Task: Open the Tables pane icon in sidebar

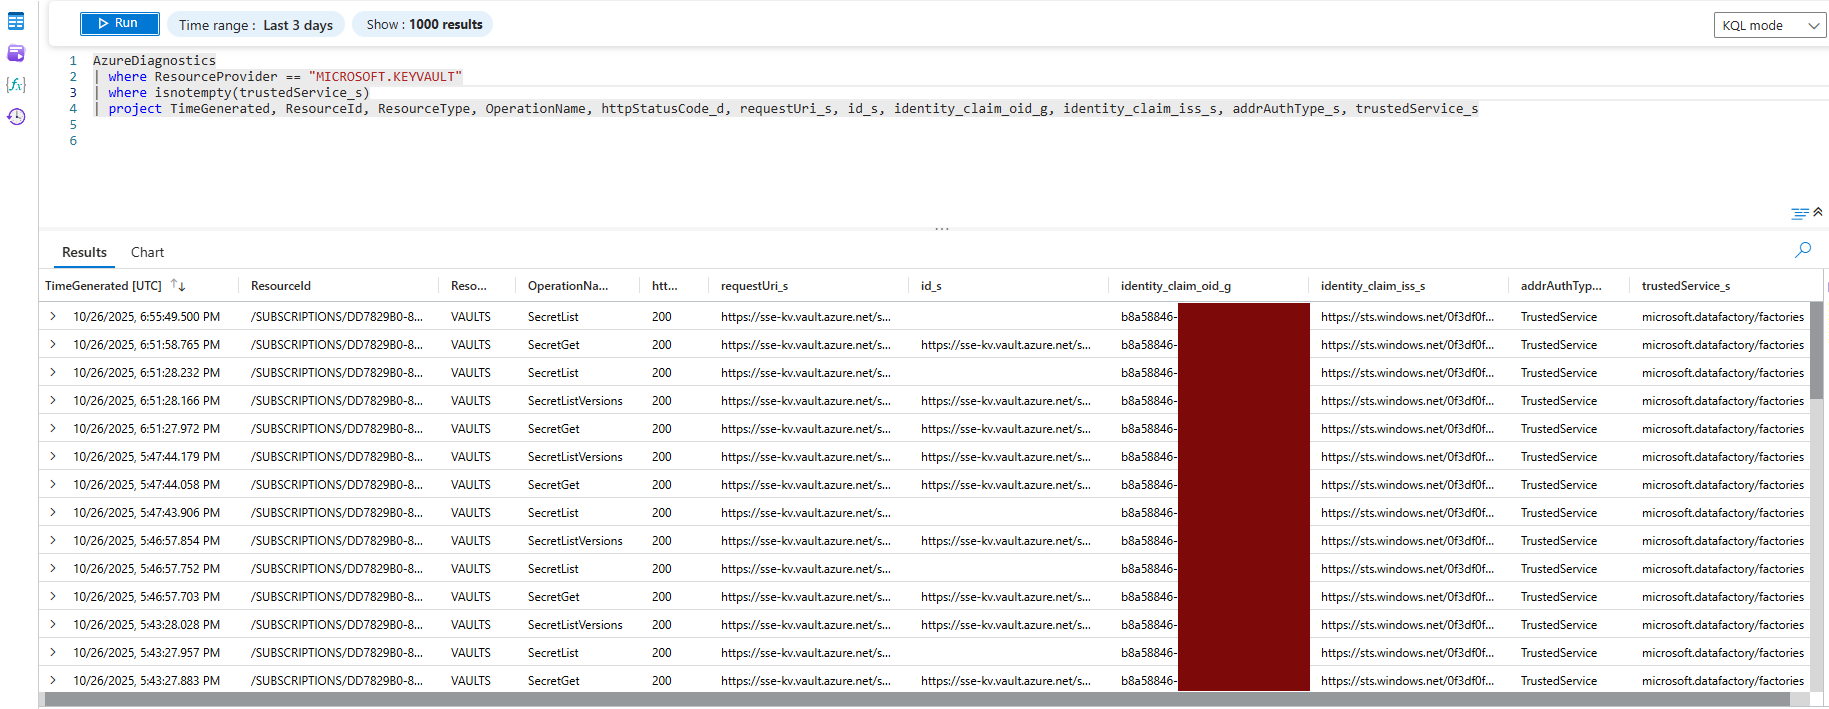Action: click(16, 21)
